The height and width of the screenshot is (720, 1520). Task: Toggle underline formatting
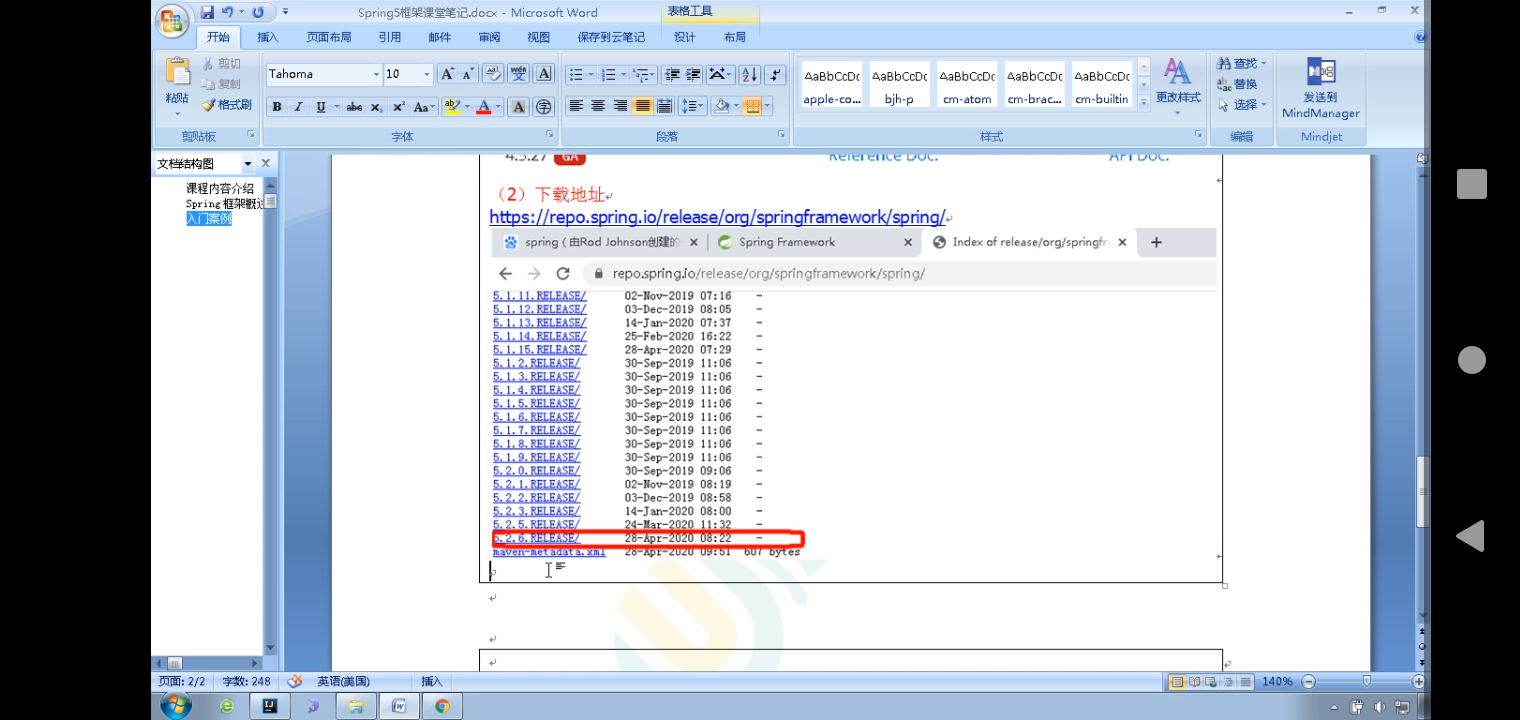tap(320, 107)
